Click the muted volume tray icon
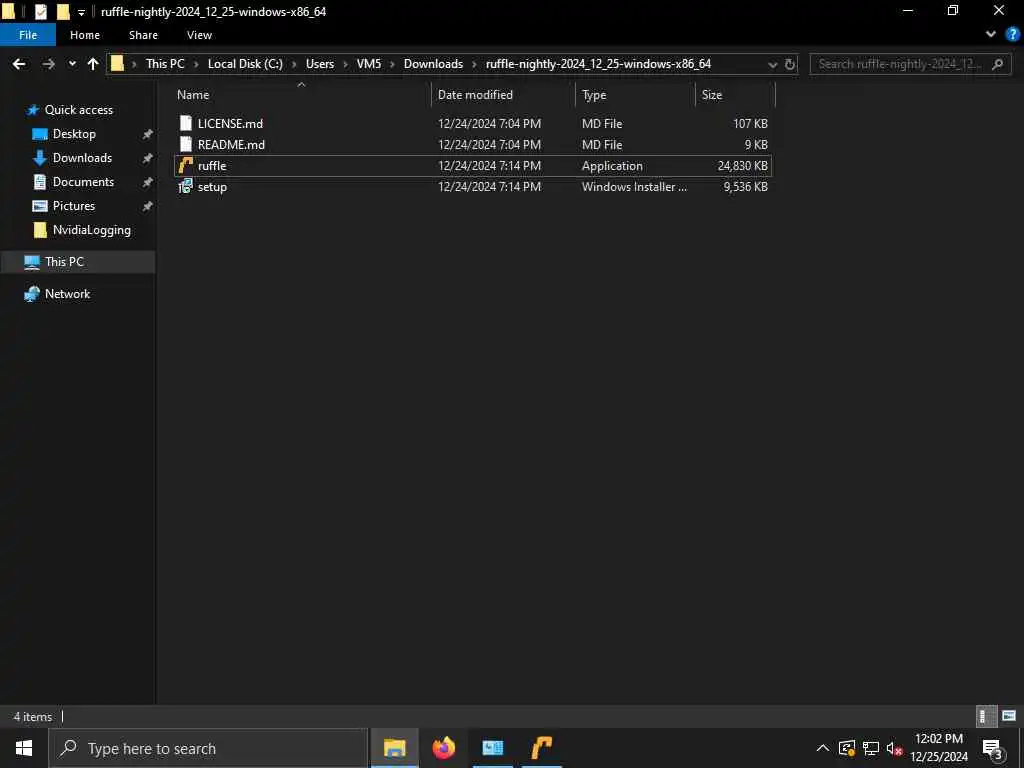The height and width of the screenshot is (768, 1024). pos(894,748)
